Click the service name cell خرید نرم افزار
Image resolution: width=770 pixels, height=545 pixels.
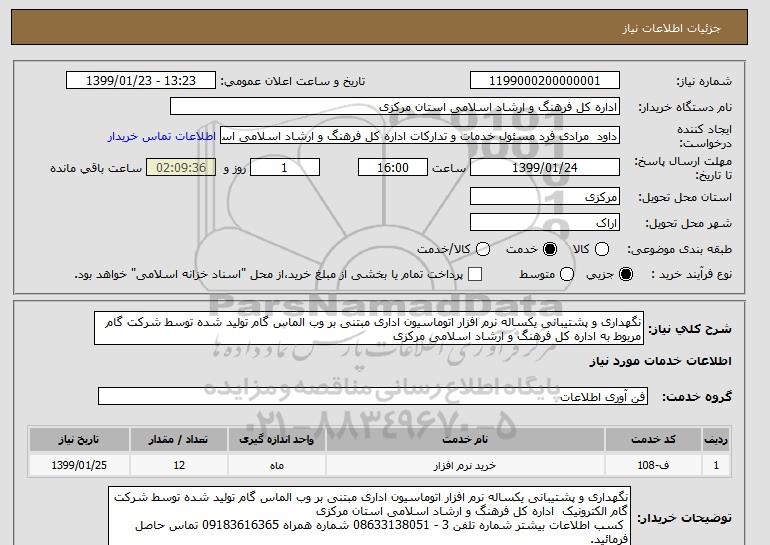point(465,465)
